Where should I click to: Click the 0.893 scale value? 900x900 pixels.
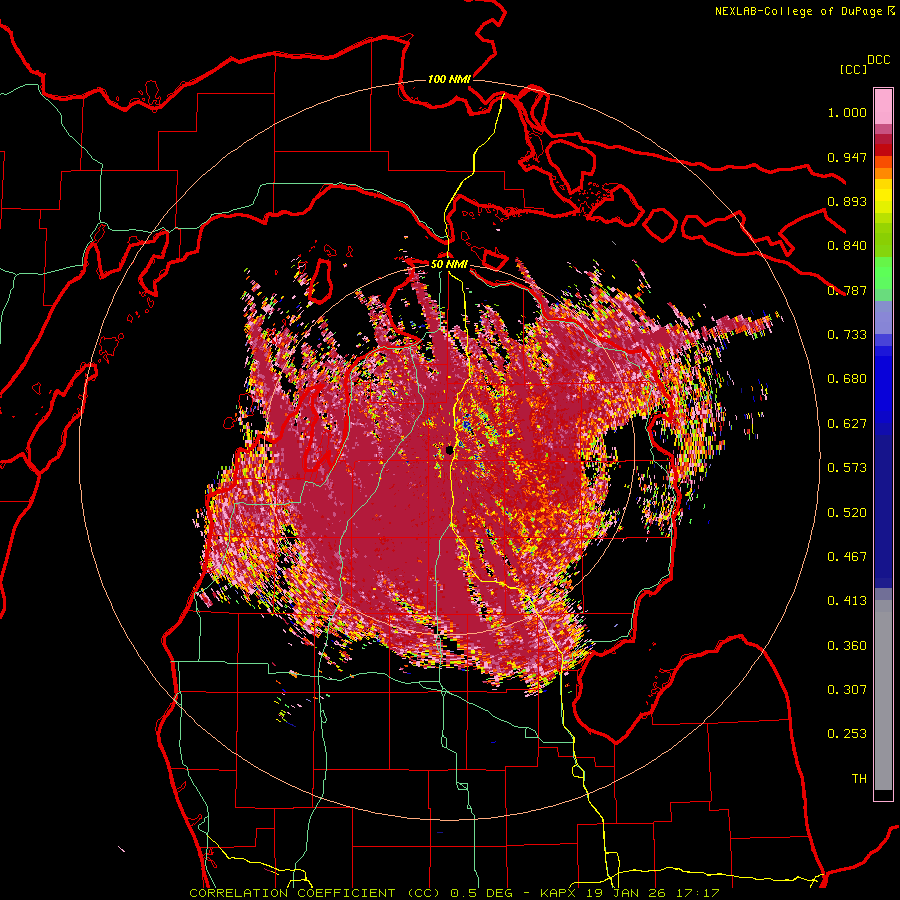pos(847,201)
